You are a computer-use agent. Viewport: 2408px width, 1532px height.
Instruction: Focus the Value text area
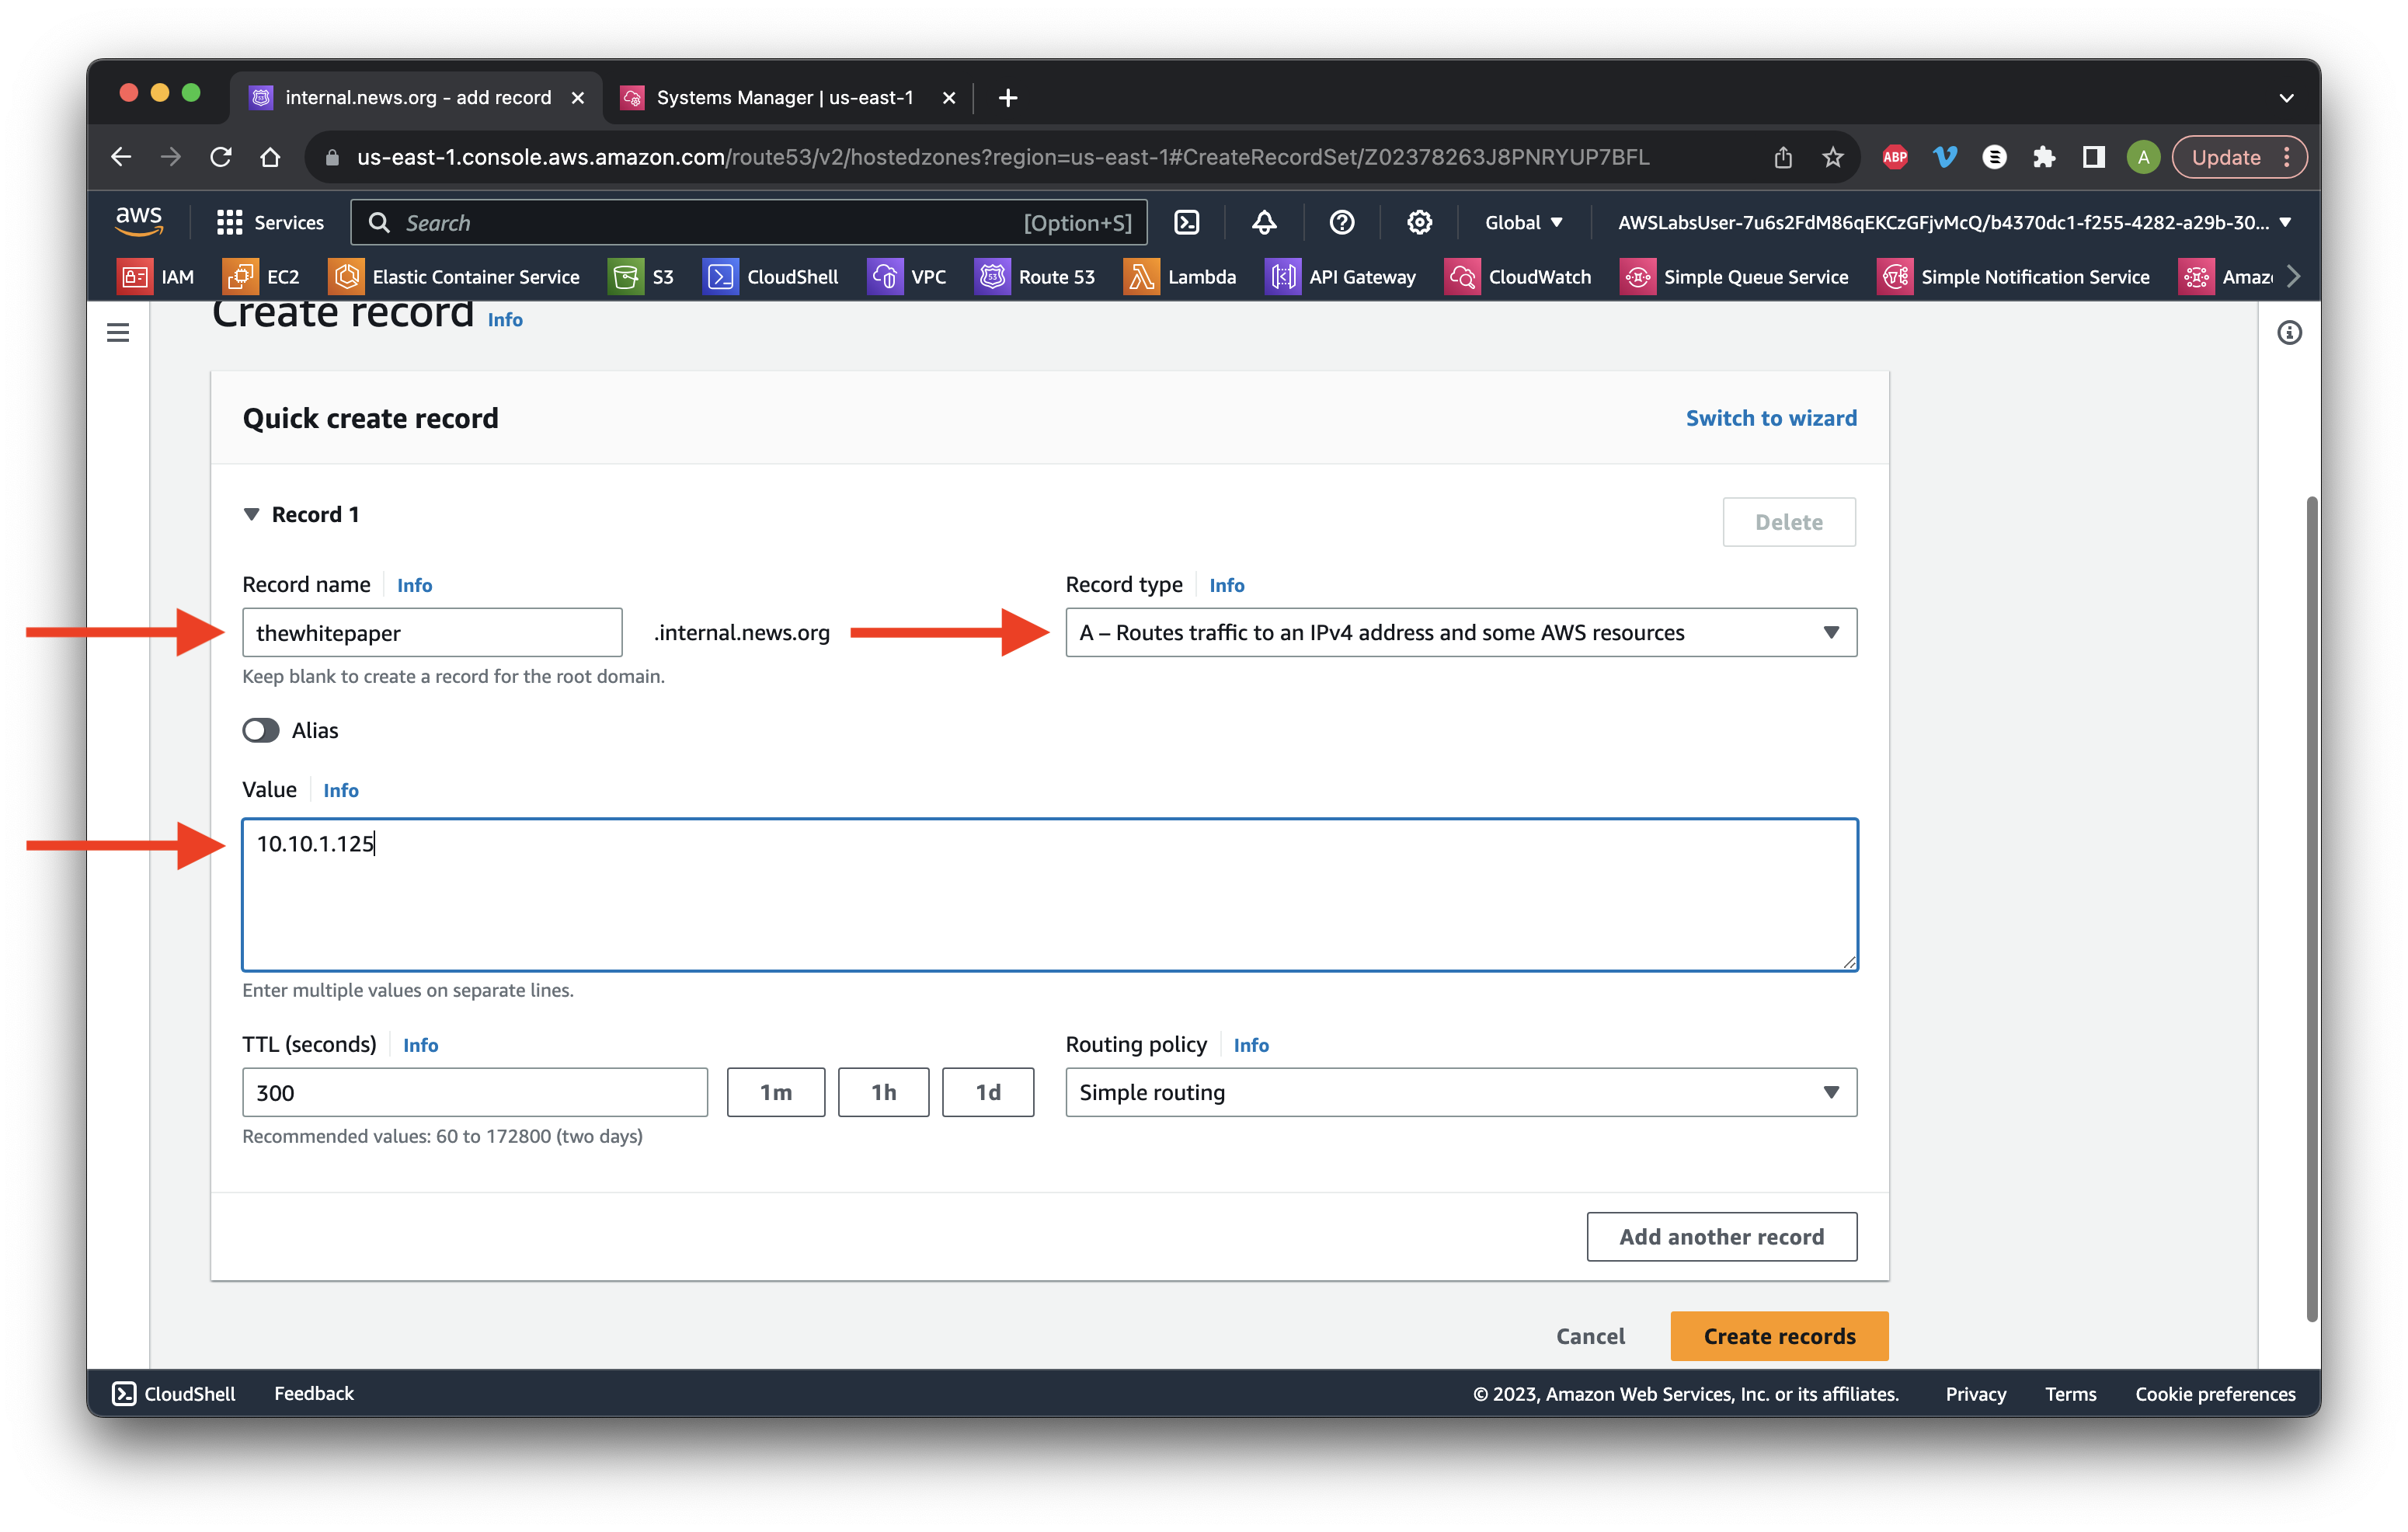pyautogui.click(x=1050, y=895)
